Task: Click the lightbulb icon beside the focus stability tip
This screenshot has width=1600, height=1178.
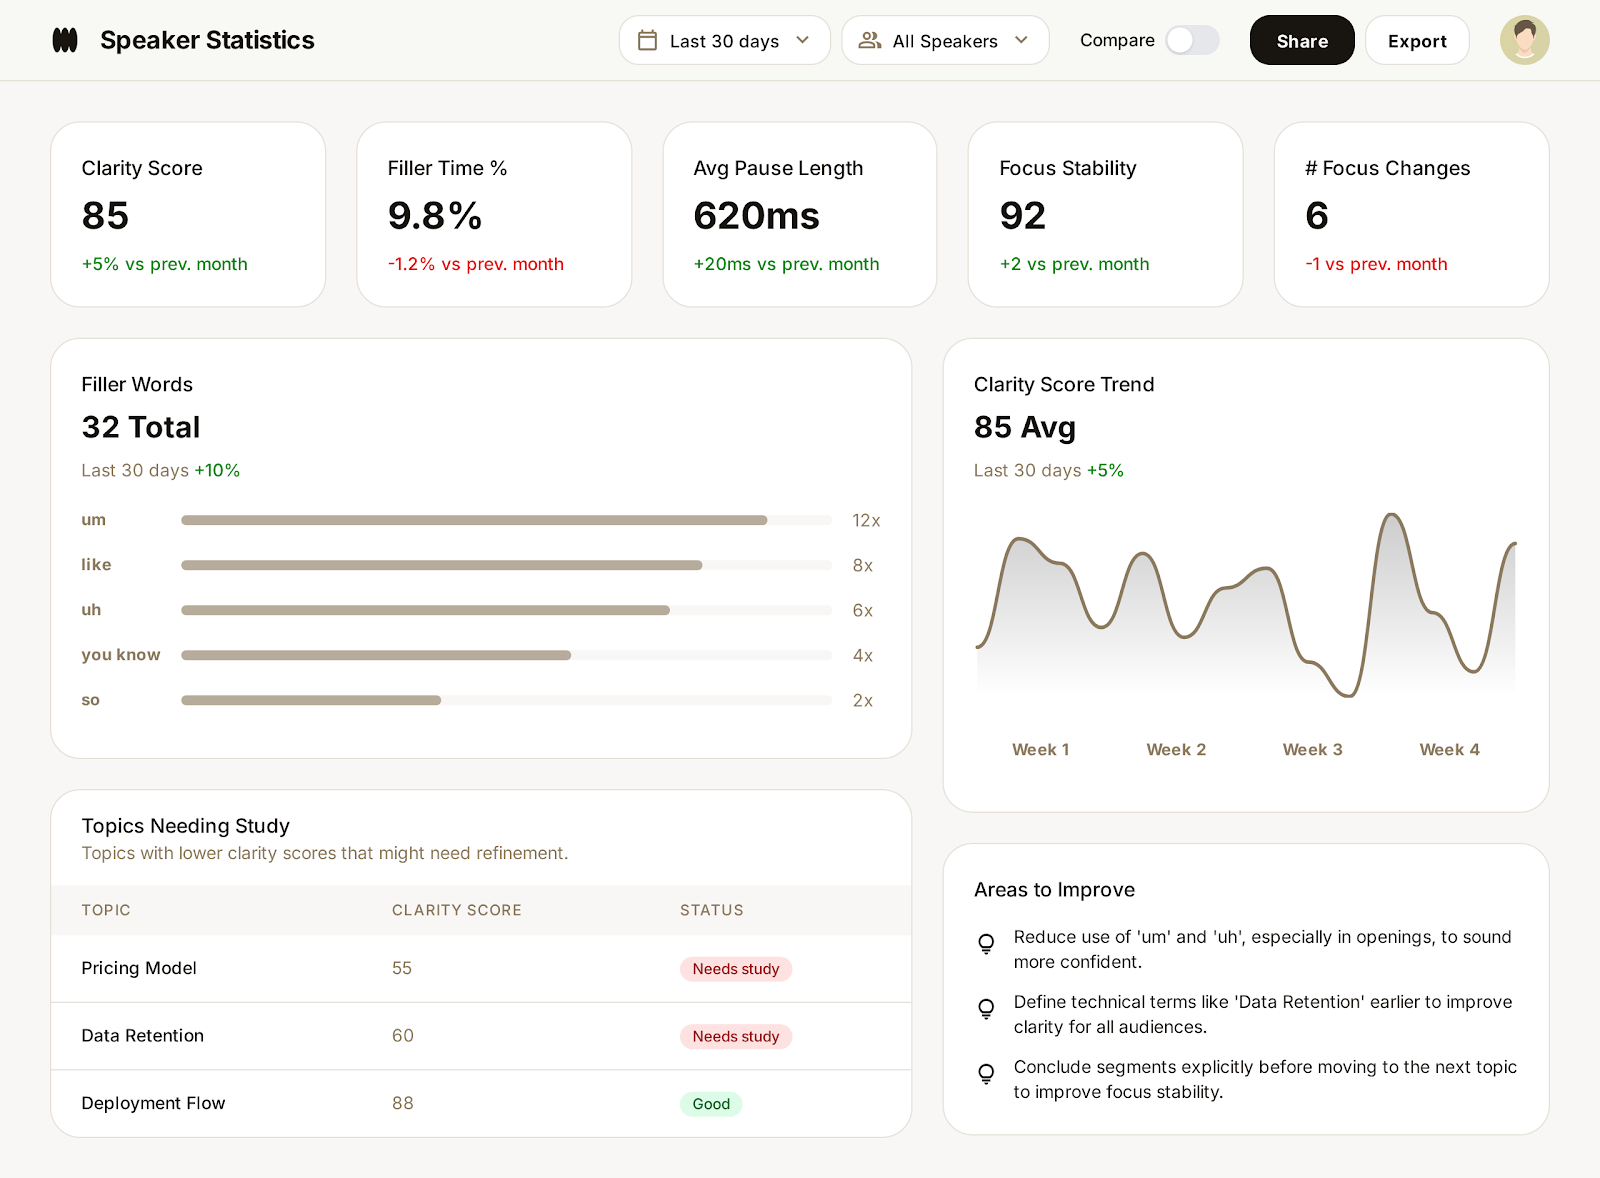Action: [985, 1073]
